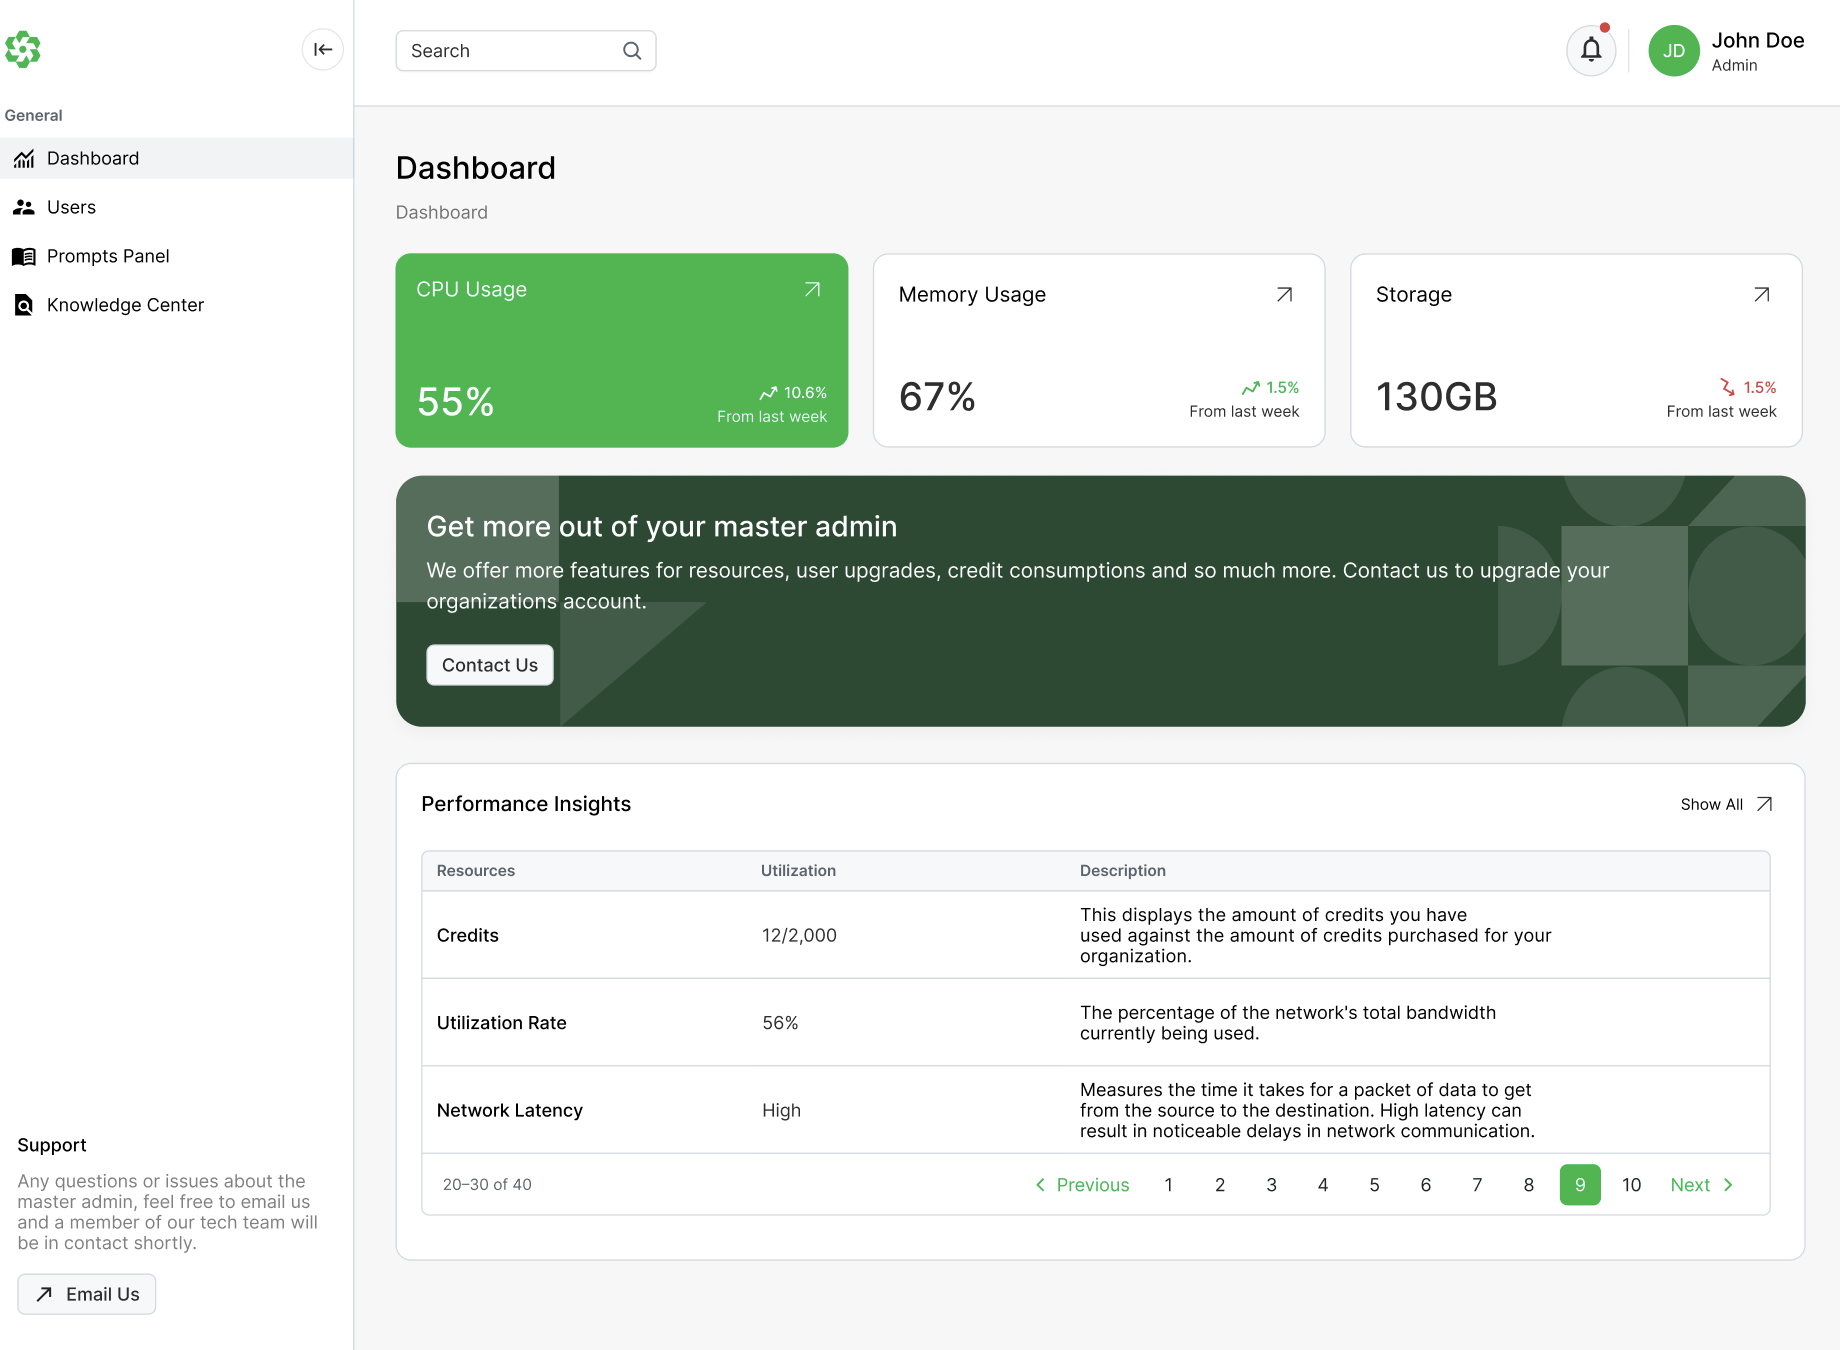Viewport: 1840px width, 1350px height.
Task: Go to Next page
Action: [x=1702, y=1185]
